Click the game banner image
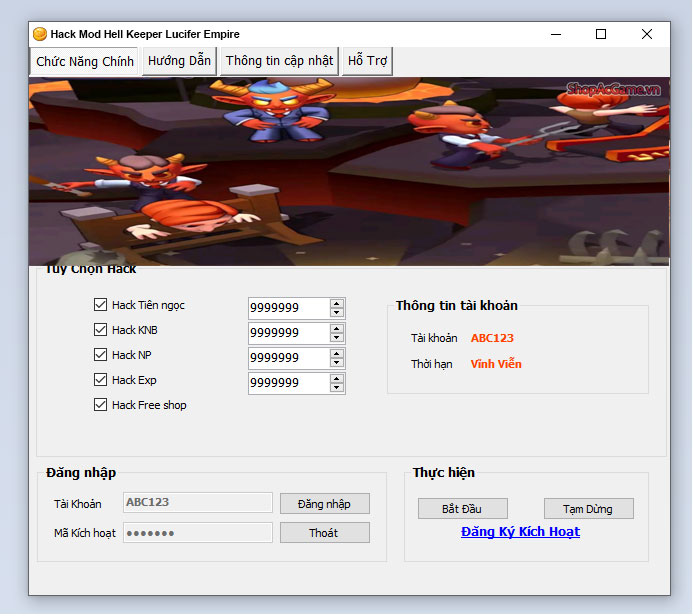693x616 pixels. click(x=349, y=171)
